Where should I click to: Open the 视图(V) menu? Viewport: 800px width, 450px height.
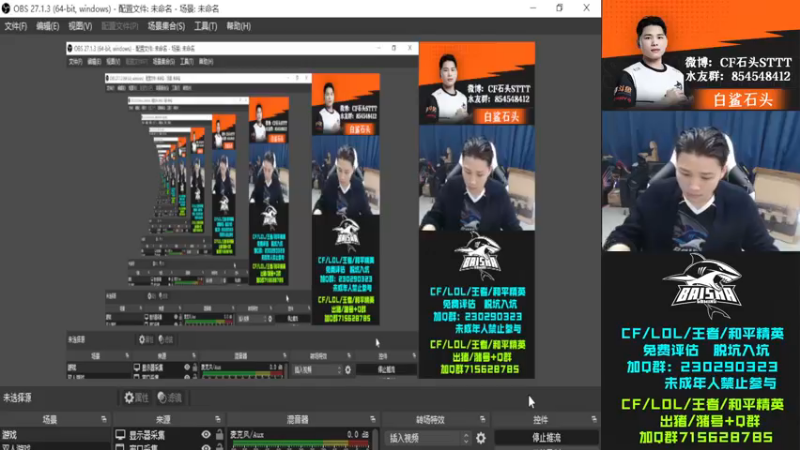80,26
